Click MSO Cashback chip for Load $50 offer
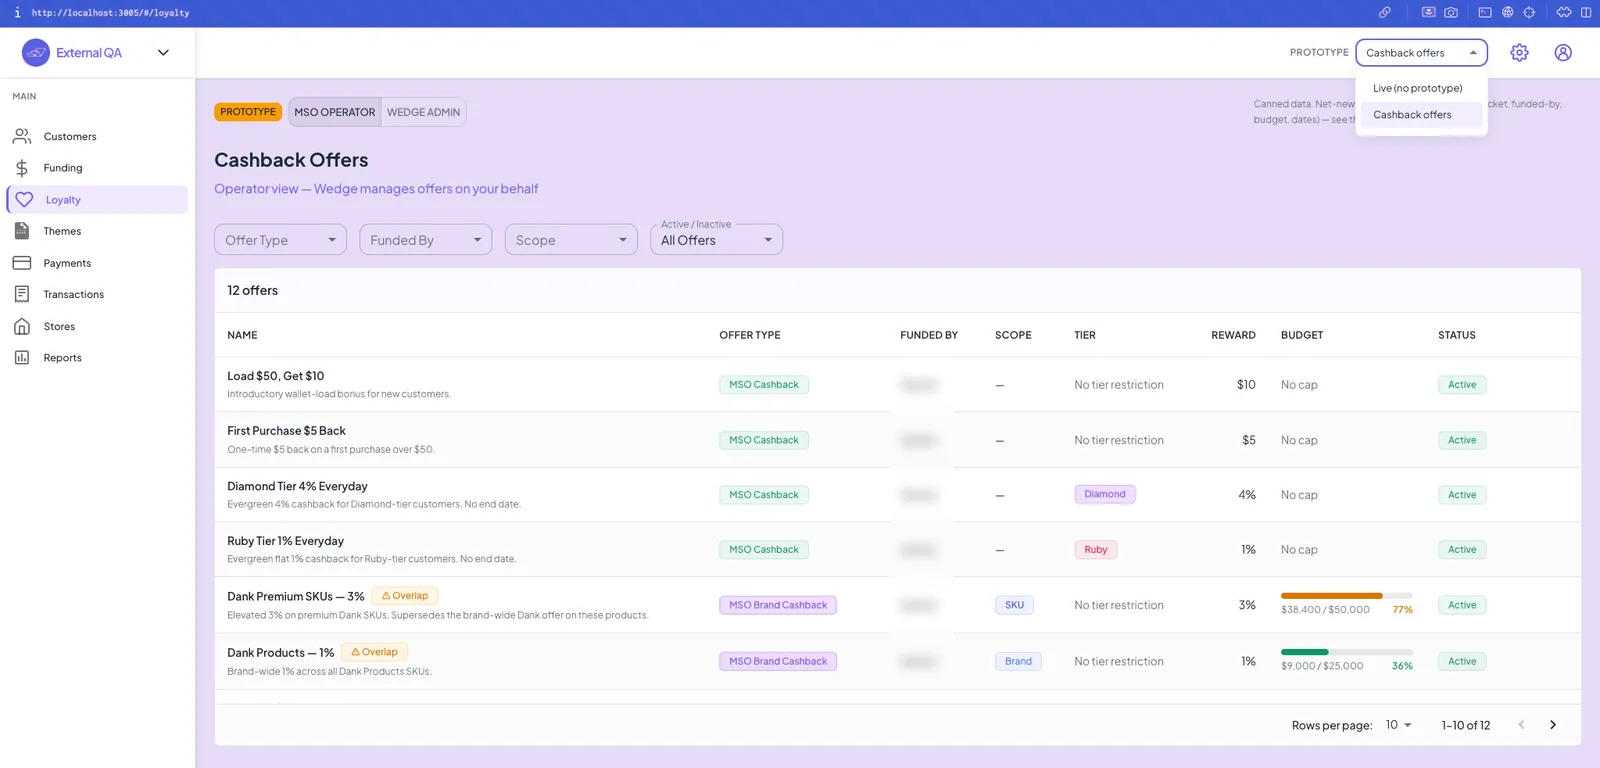Screen dimensions: 1600x768 [x=764, y=385]
